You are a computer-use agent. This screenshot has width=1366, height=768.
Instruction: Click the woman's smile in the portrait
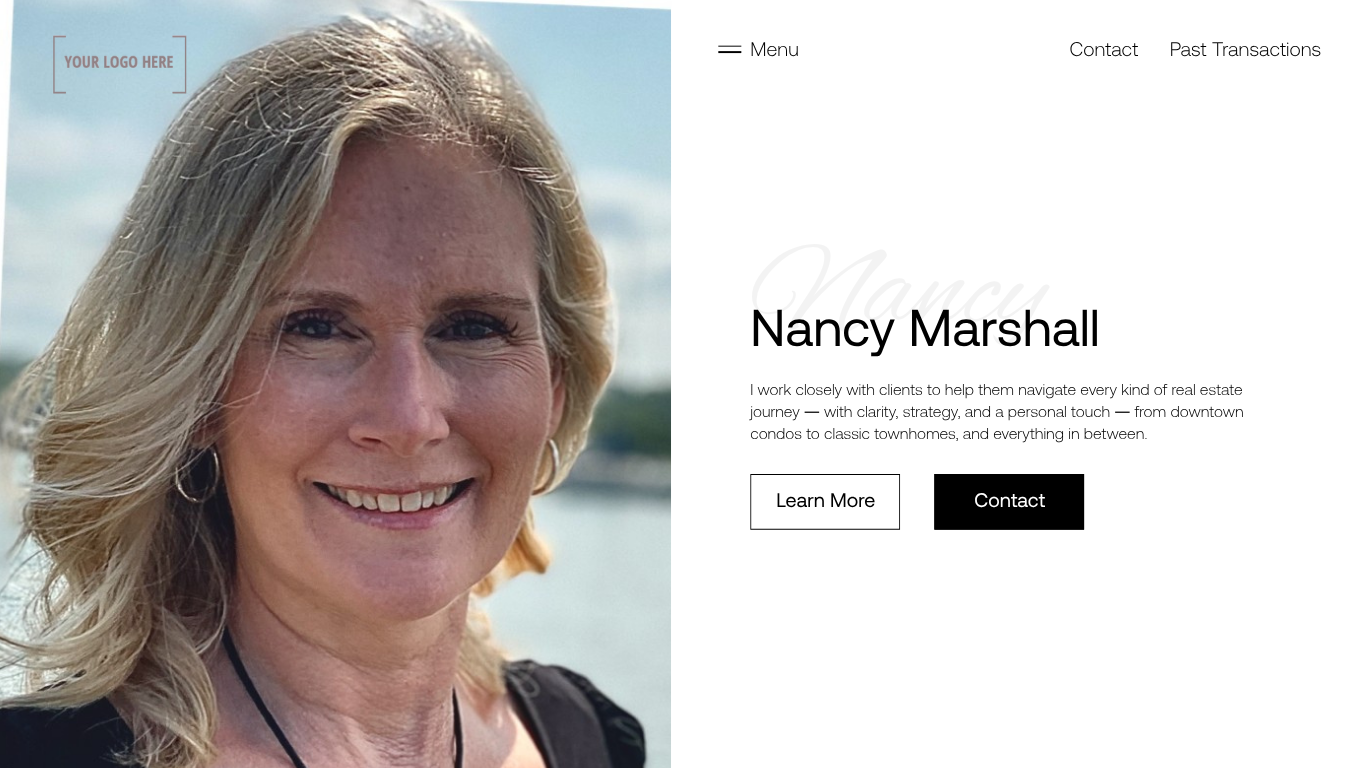(393, 497)
